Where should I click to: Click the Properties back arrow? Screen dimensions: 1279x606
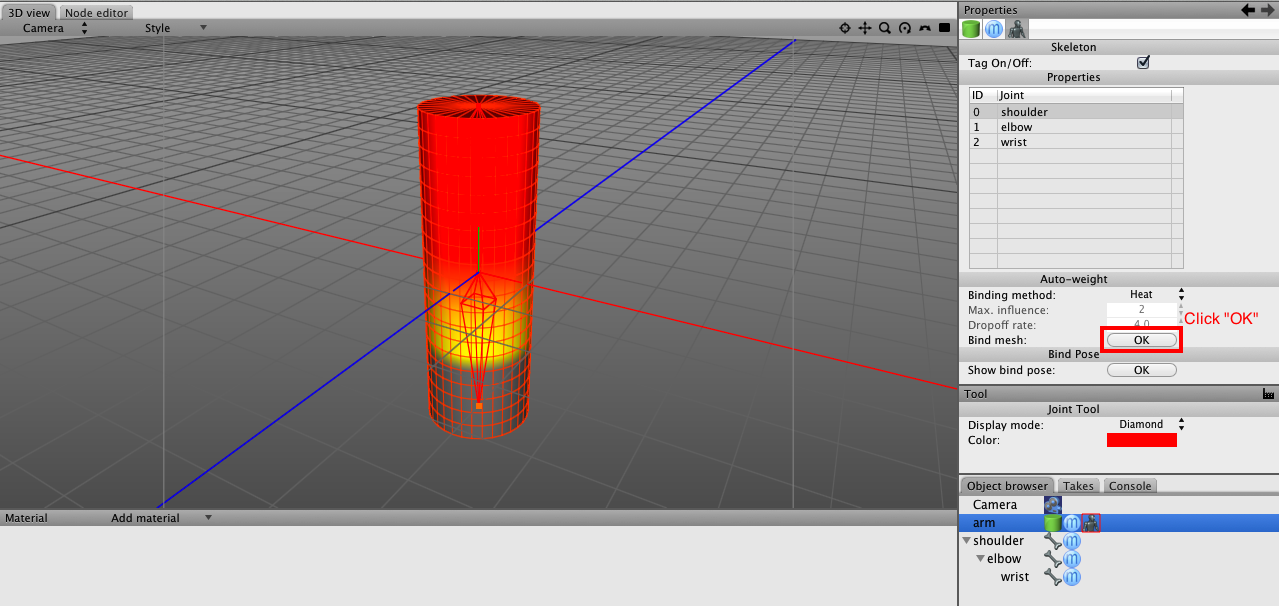1248,10
